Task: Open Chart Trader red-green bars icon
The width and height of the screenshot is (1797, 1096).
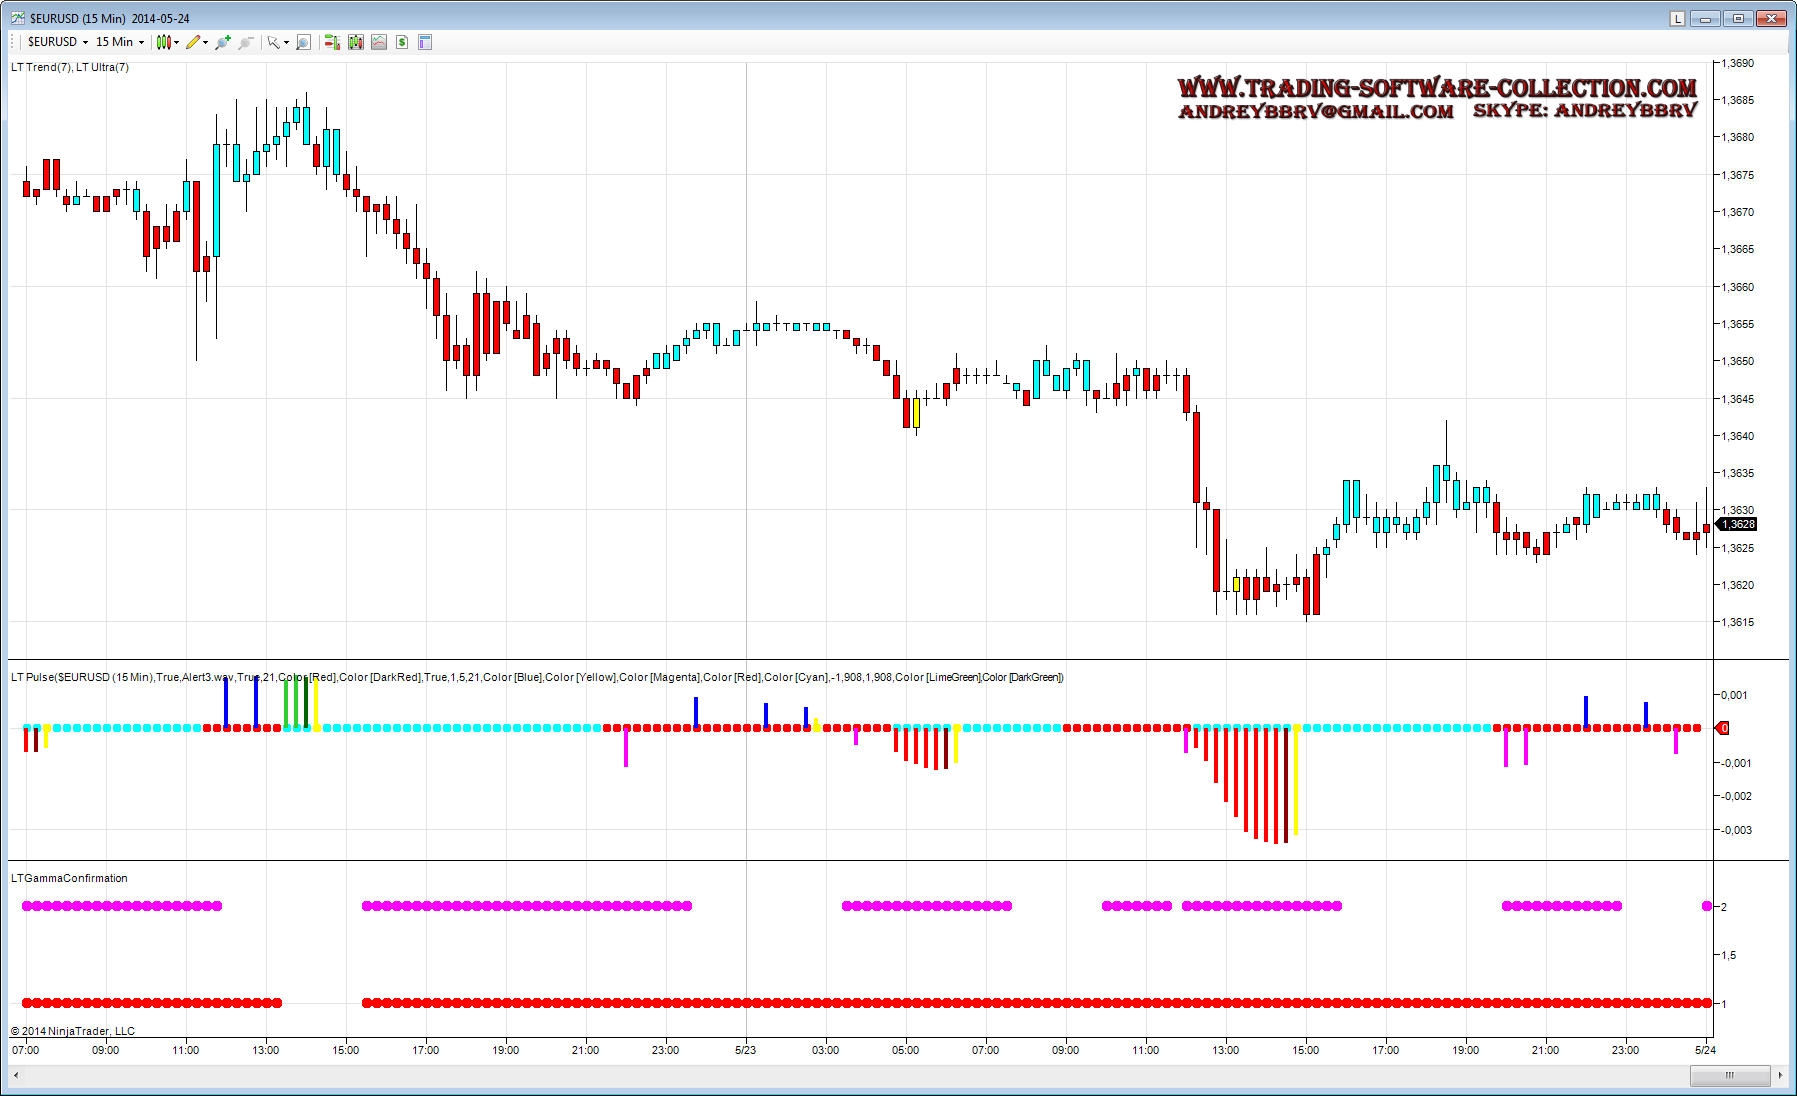Action: coord(332,42)
